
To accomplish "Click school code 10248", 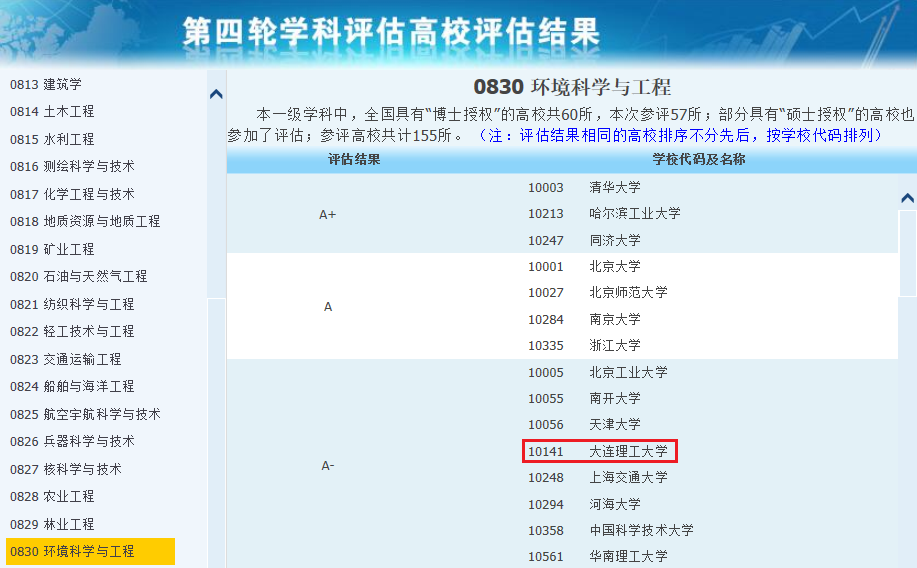I will tap(546, 478).
